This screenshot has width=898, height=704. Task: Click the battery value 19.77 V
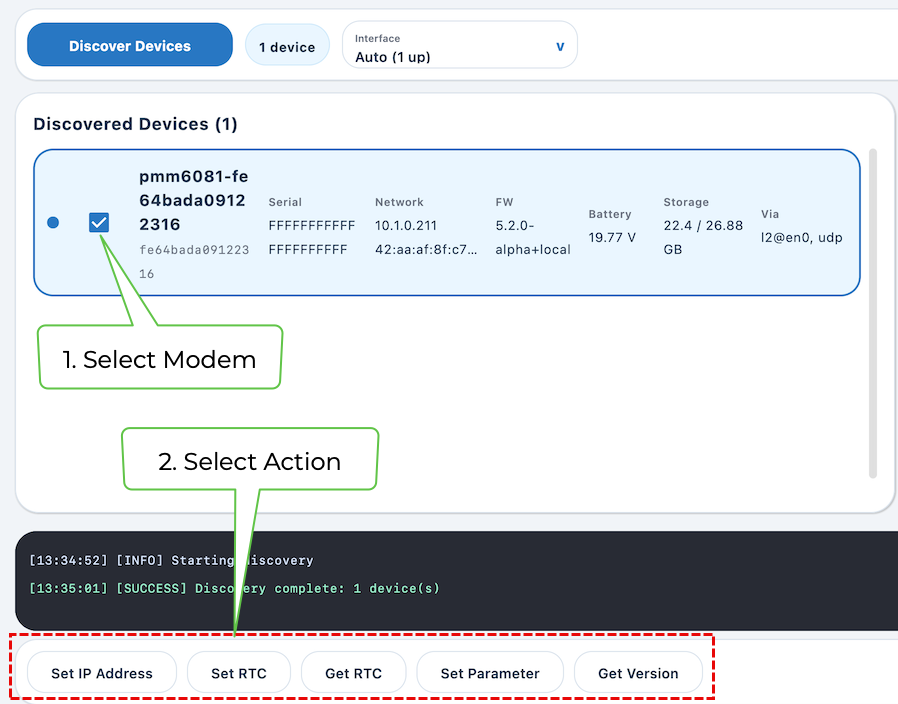coord(612,238)
